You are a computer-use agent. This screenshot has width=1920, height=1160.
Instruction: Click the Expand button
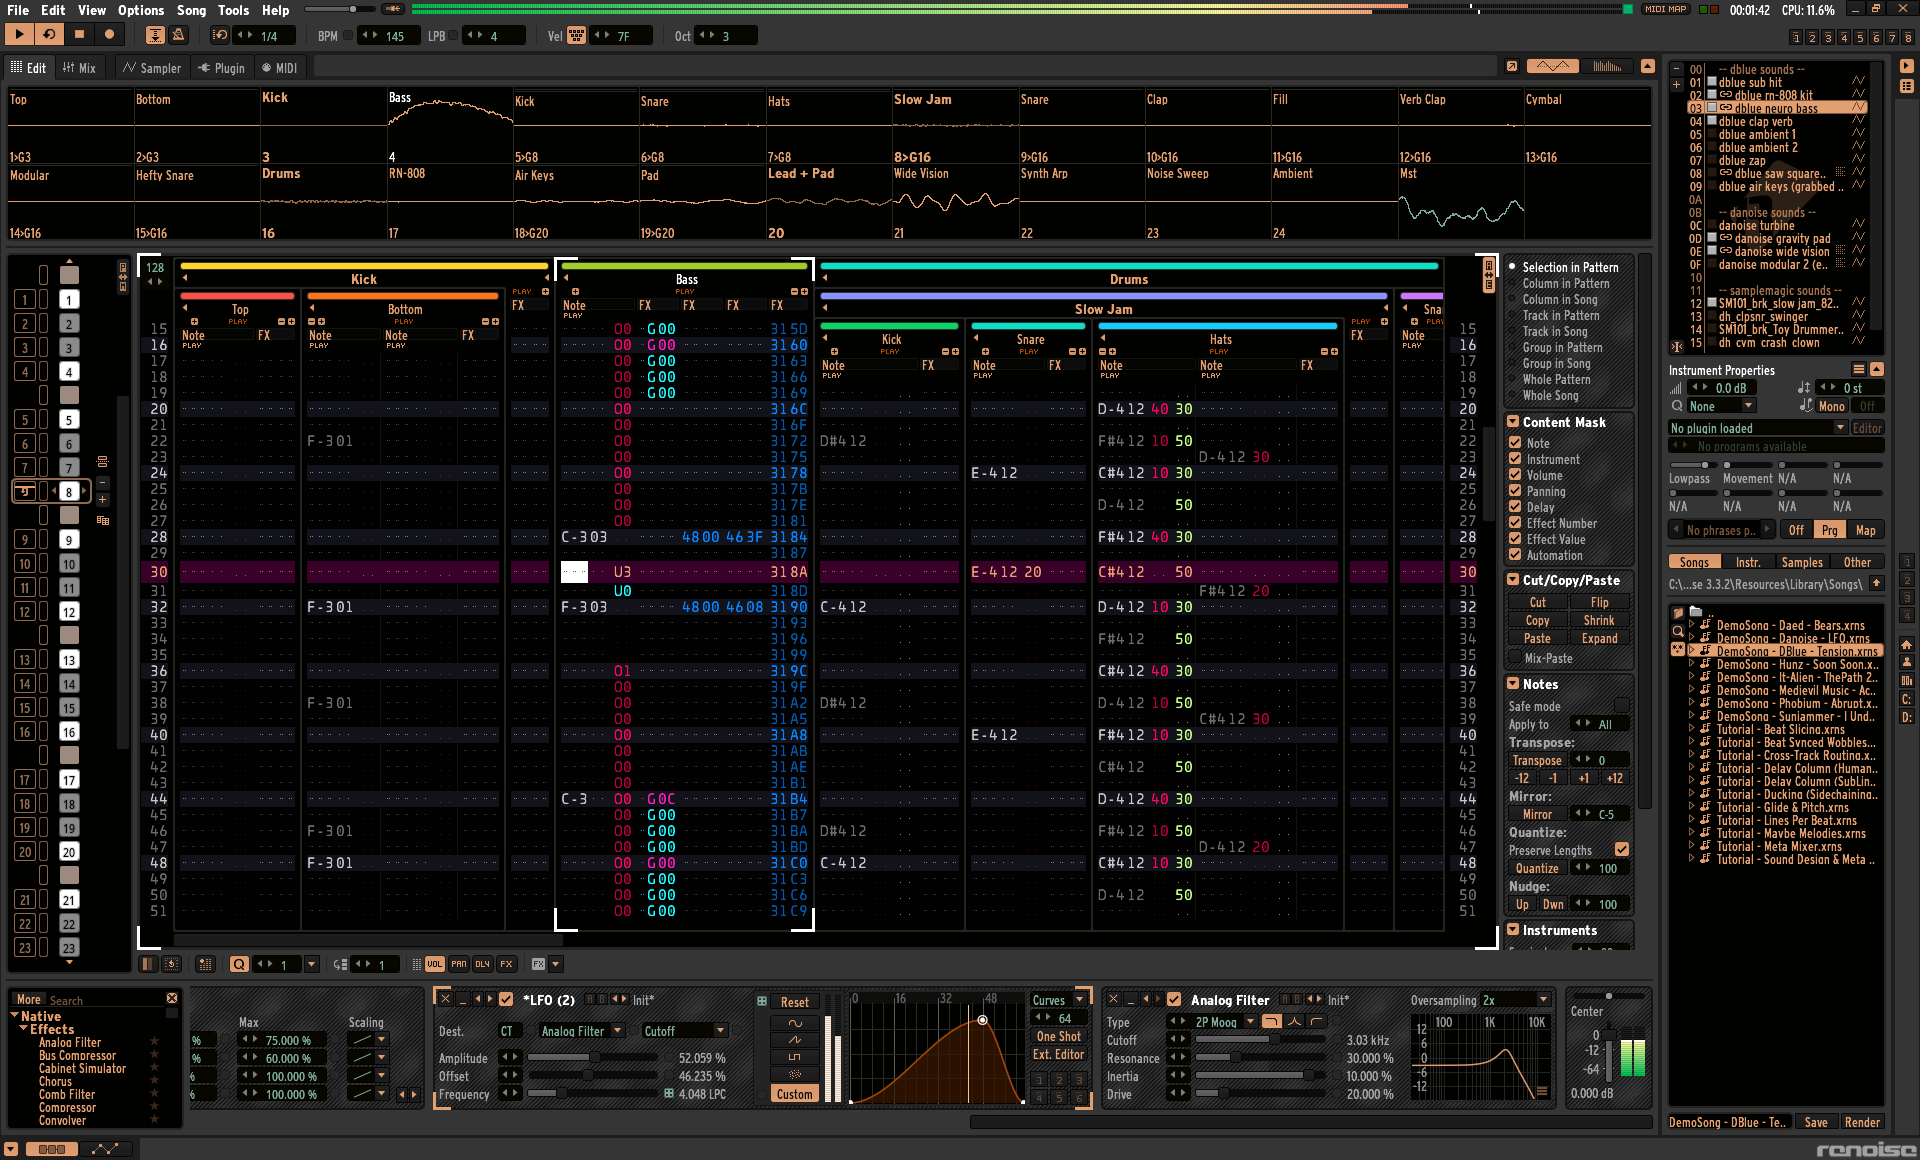pyautogui.click(x=1599, y=638)
